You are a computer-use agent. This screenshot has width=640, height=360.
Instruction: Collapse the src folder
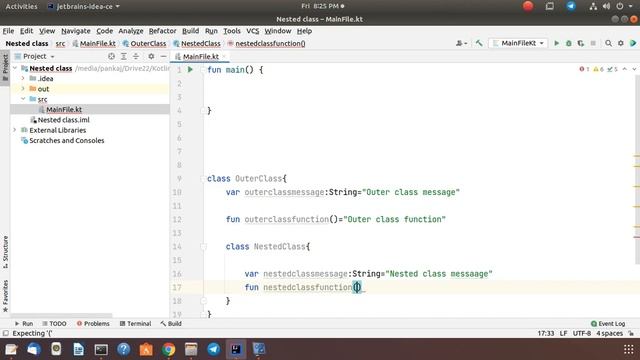(x=23, y=99)
